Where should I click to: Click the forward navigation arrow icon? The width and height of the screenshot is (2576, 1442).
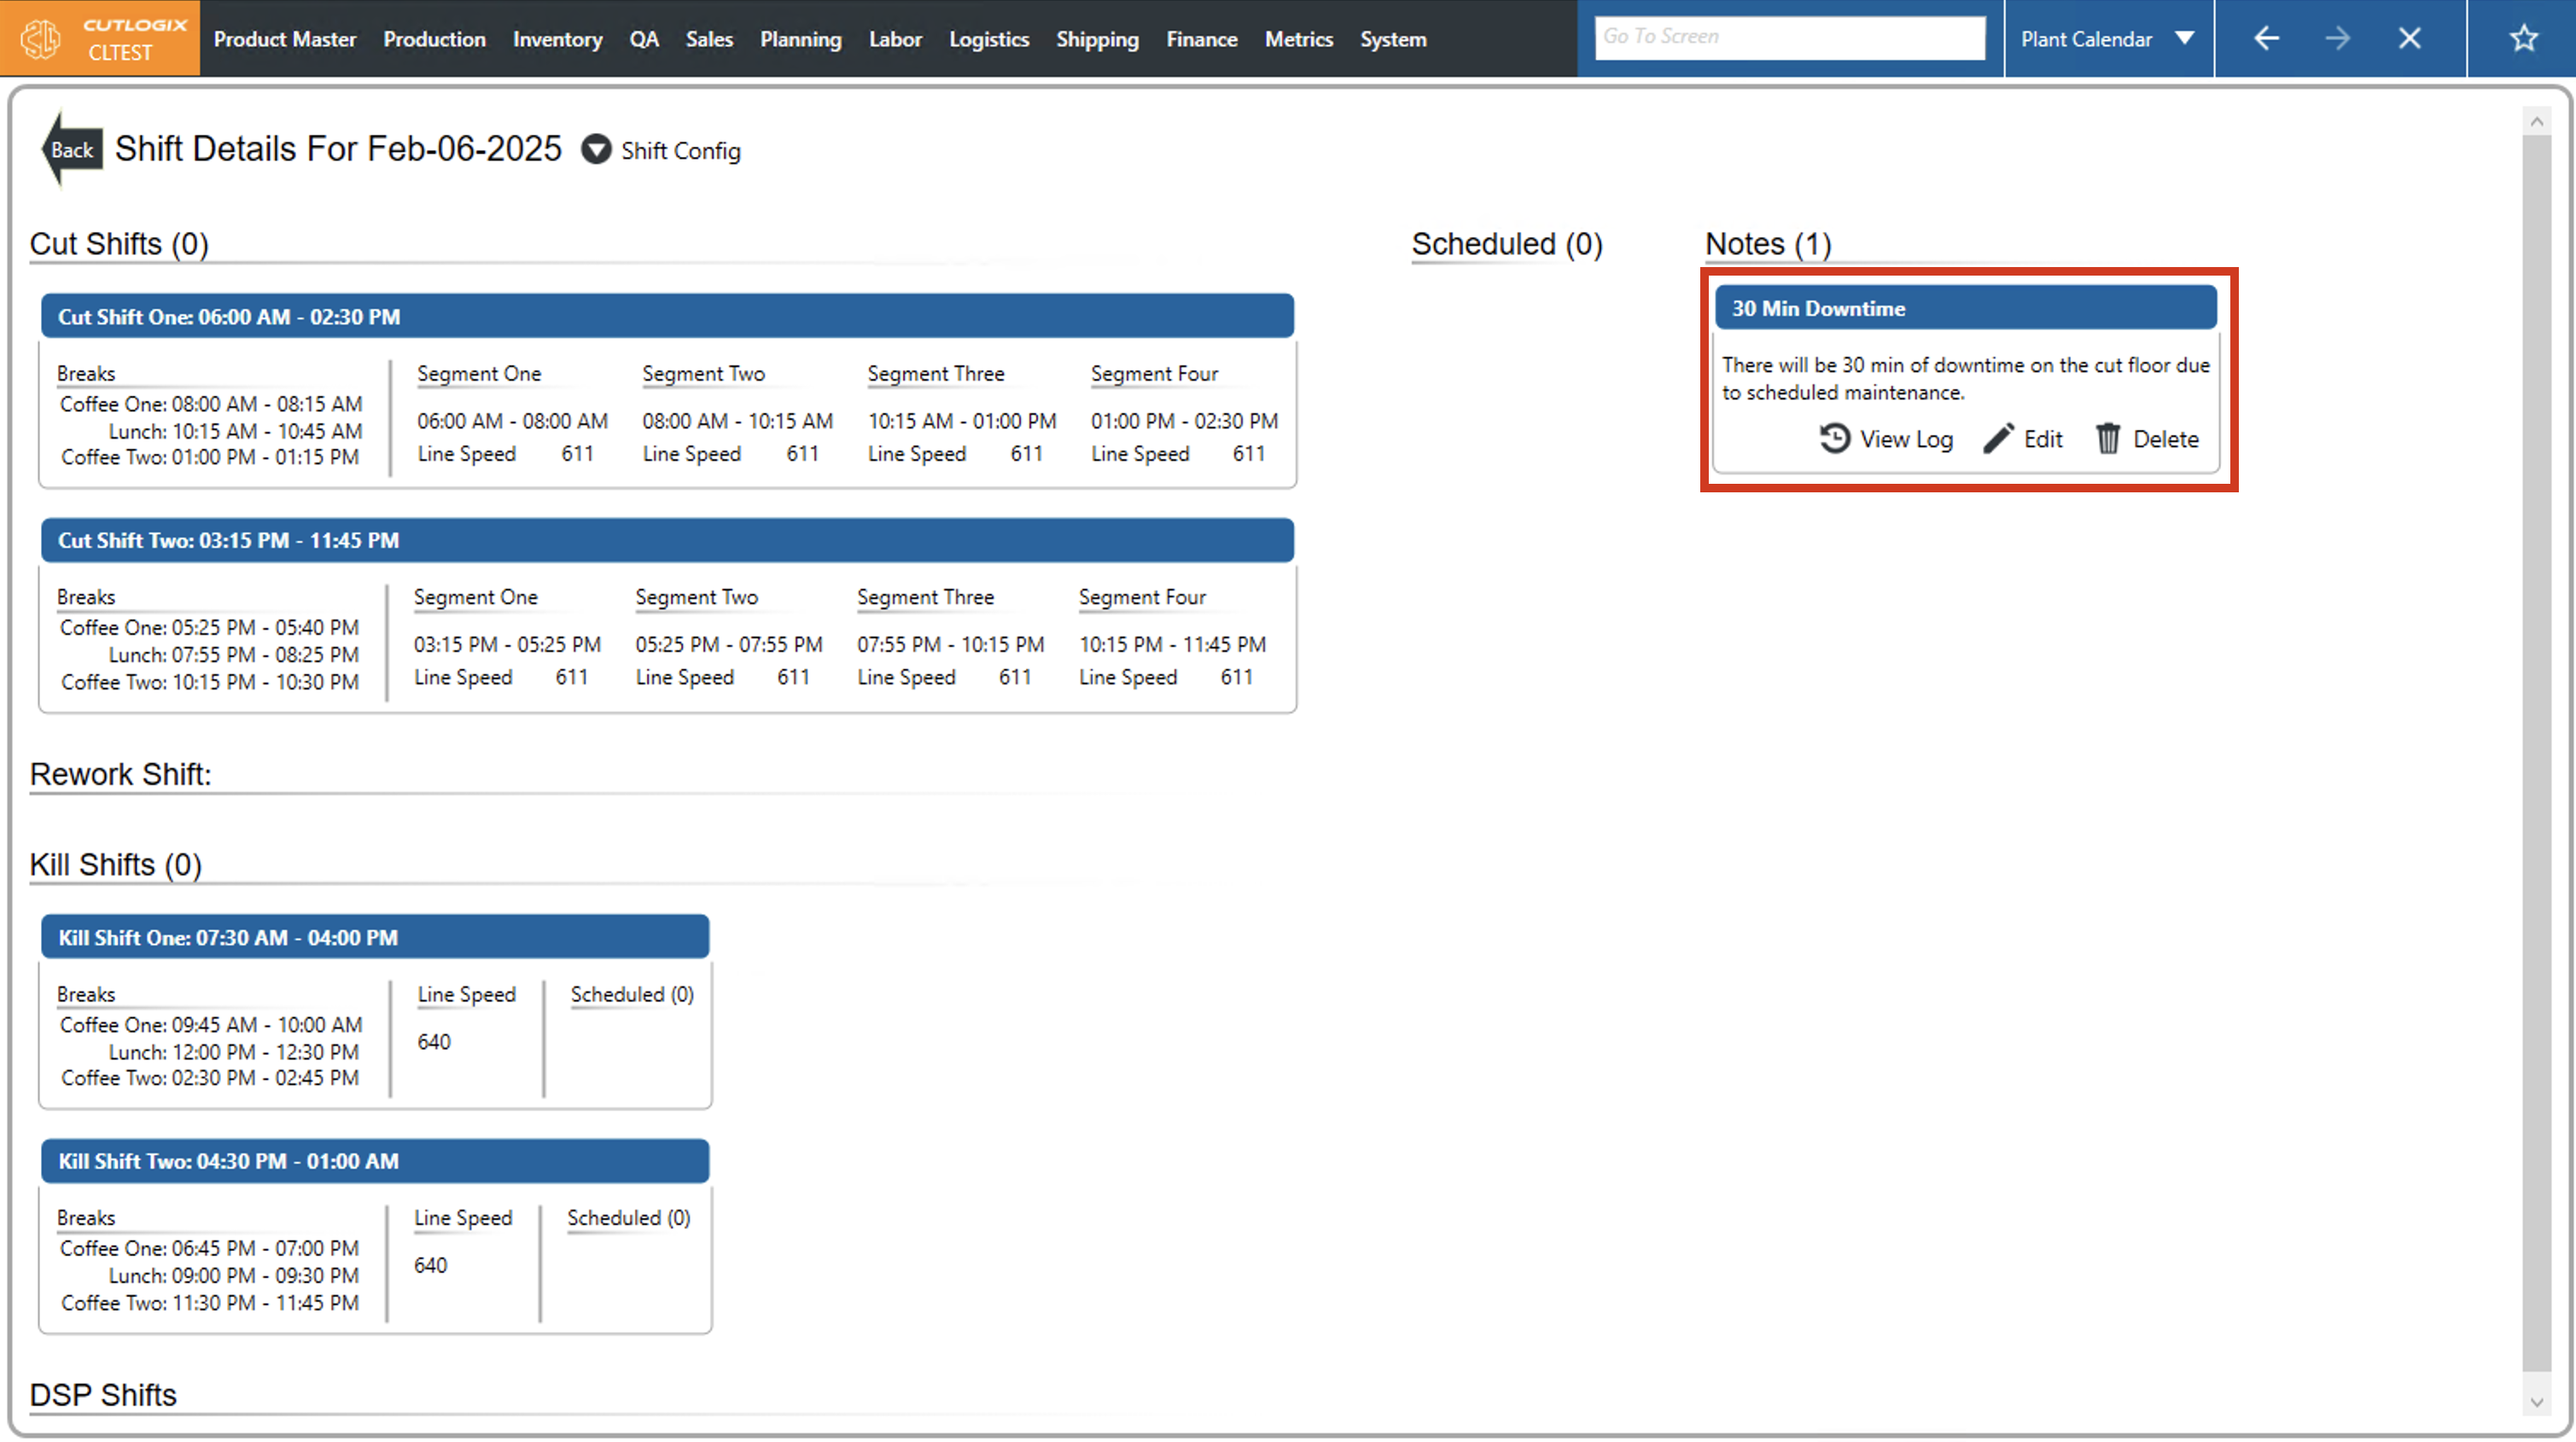[x=2337, y=39]
